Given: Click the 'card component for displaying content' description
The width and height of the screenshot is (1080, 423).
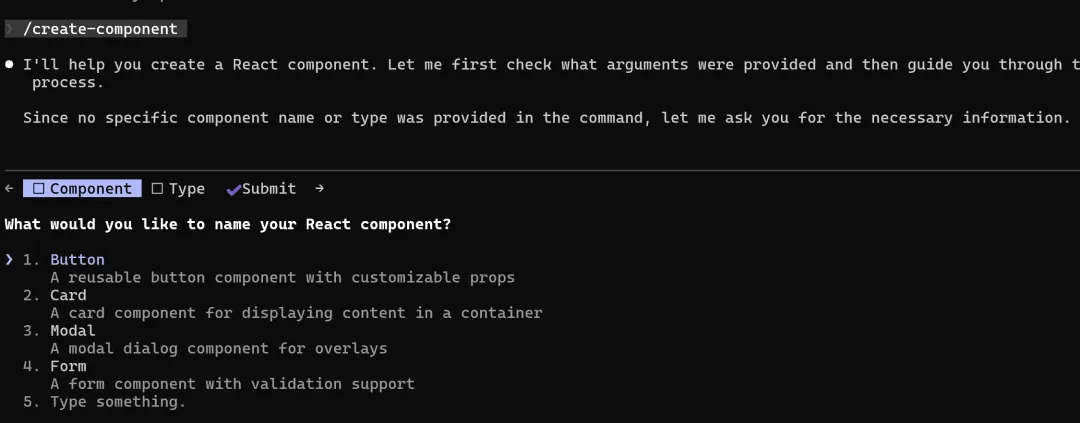Looking at the screenshot, I should pyautogui.click(x=296, y=313).
